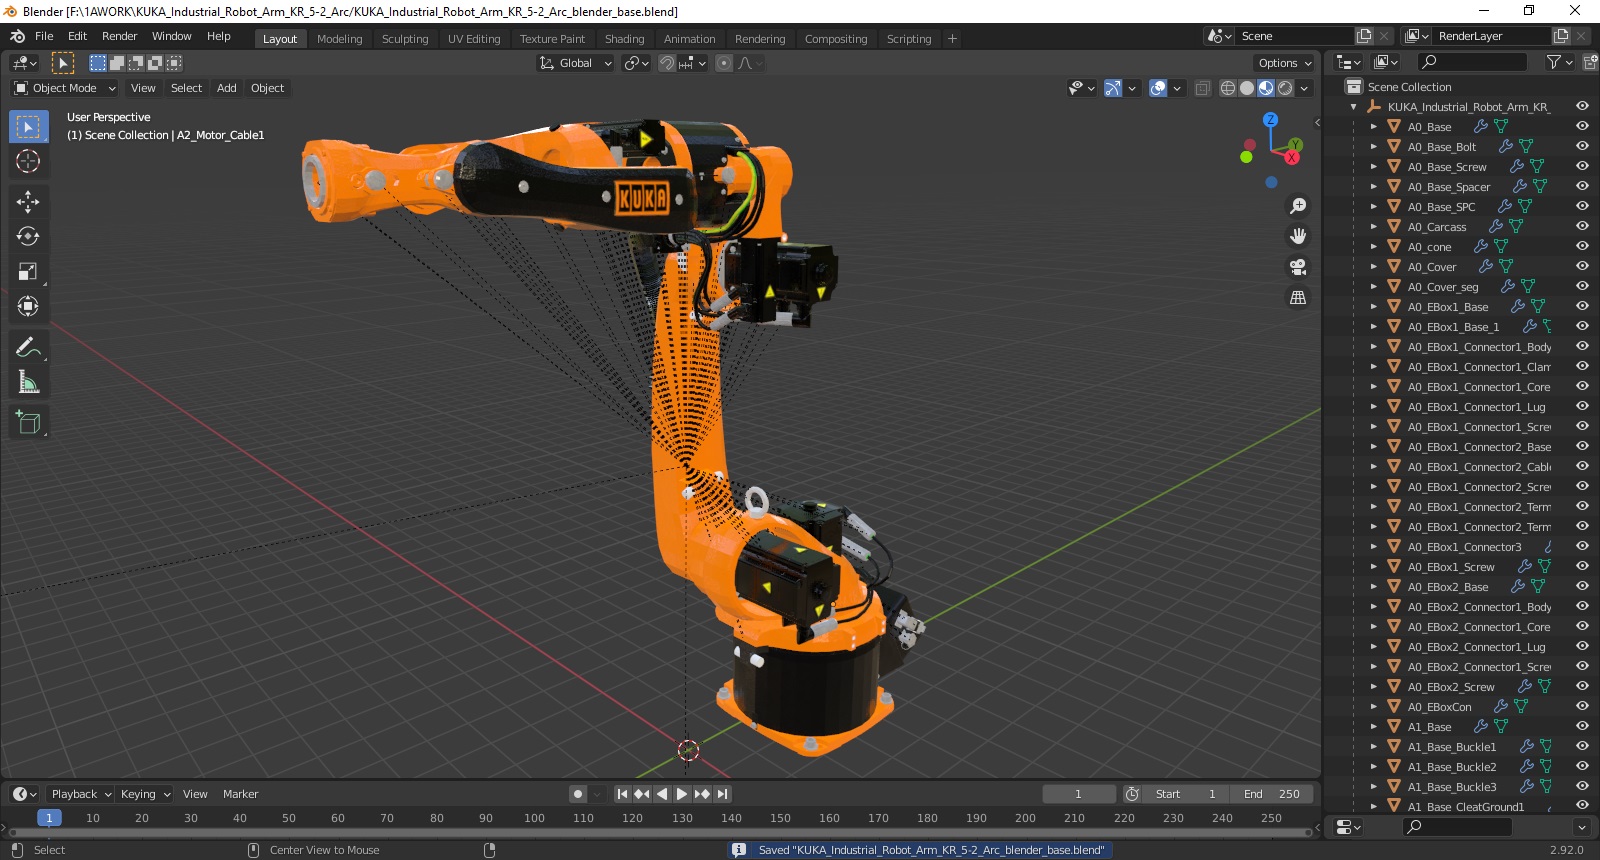
Task: Toggle X-ray view in viewport header
Action: (1202, 88)
